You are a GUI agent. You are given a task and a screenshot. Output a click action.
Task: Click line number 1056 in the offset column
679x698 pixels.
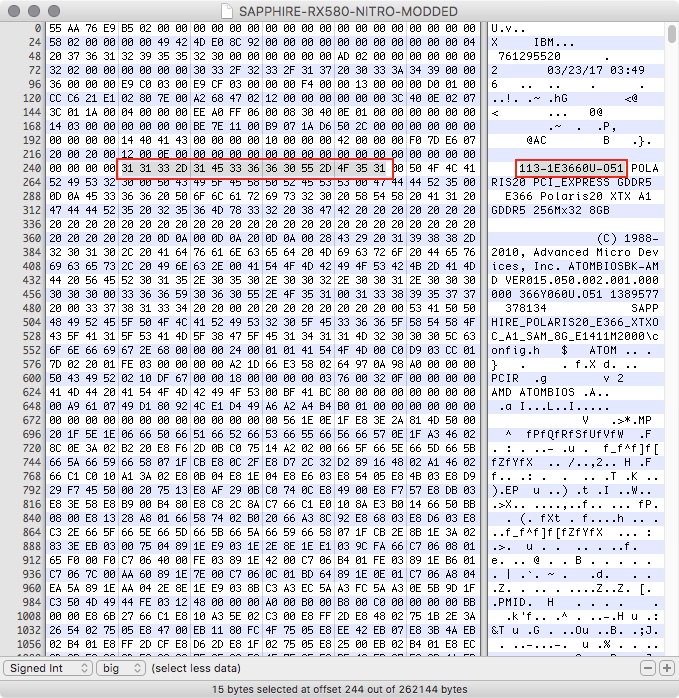tap(29, 644)
